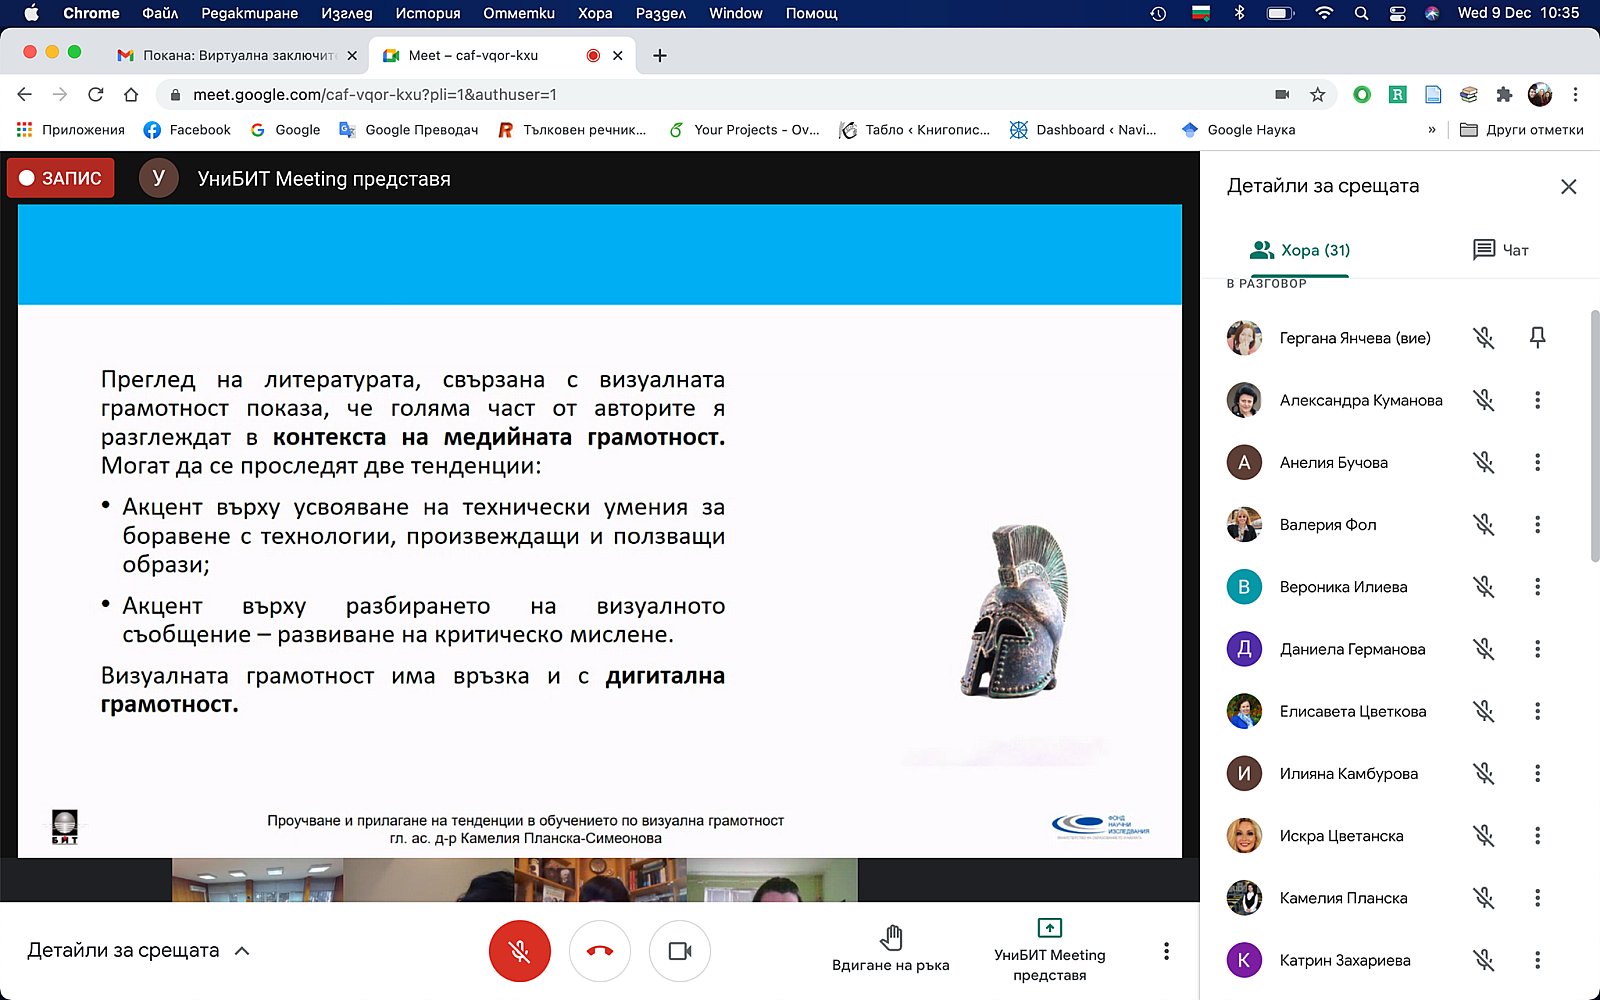The image size is (1600, 1000).
Task: Bookmark this page with the star icon
Action: pyautogui.click(x=1317, y=95)
